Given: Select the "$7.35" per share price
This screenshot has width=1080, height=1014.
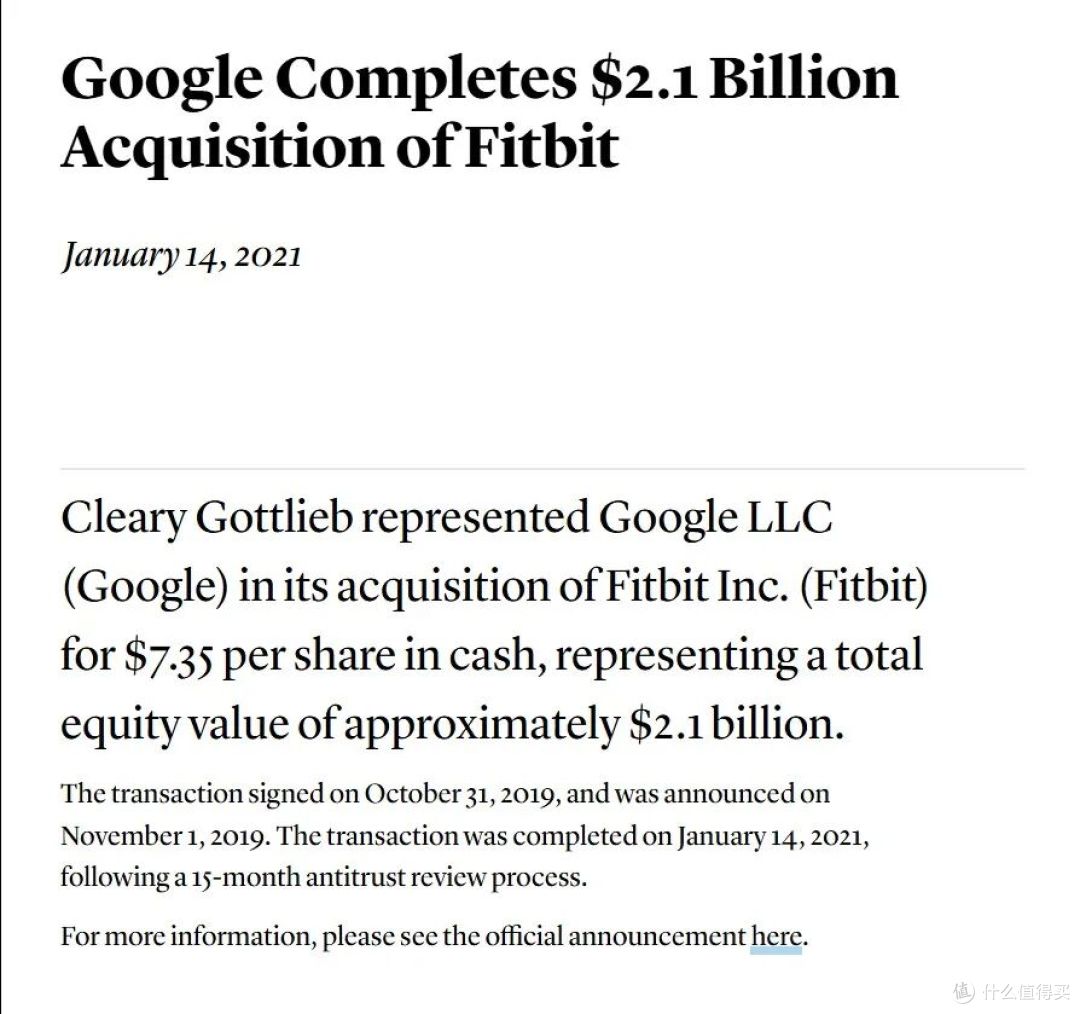Looking at the screenshot, I should coord(169,656).
